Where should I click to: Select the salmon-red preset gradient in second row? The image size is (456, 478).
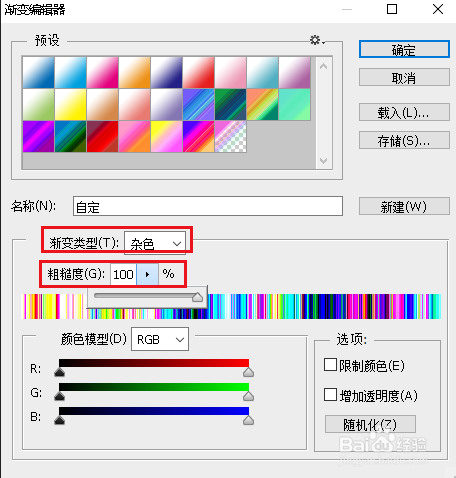click(x=134, y=104)
